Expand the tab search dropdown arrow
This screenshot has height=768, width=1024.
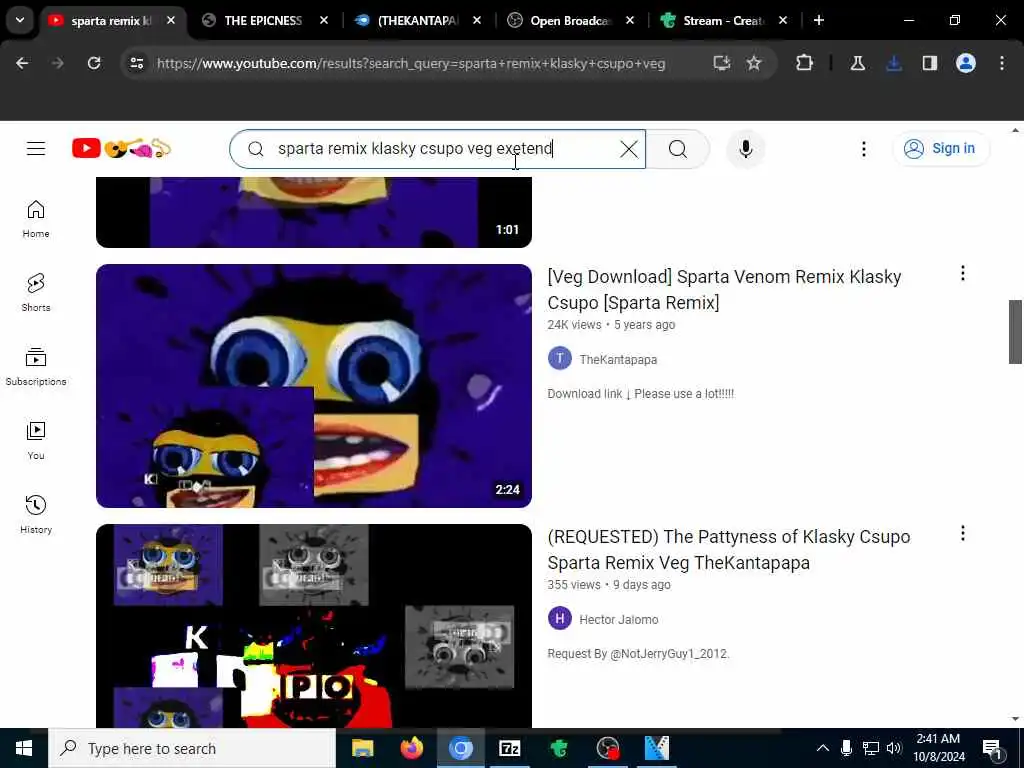coord(20,20)
